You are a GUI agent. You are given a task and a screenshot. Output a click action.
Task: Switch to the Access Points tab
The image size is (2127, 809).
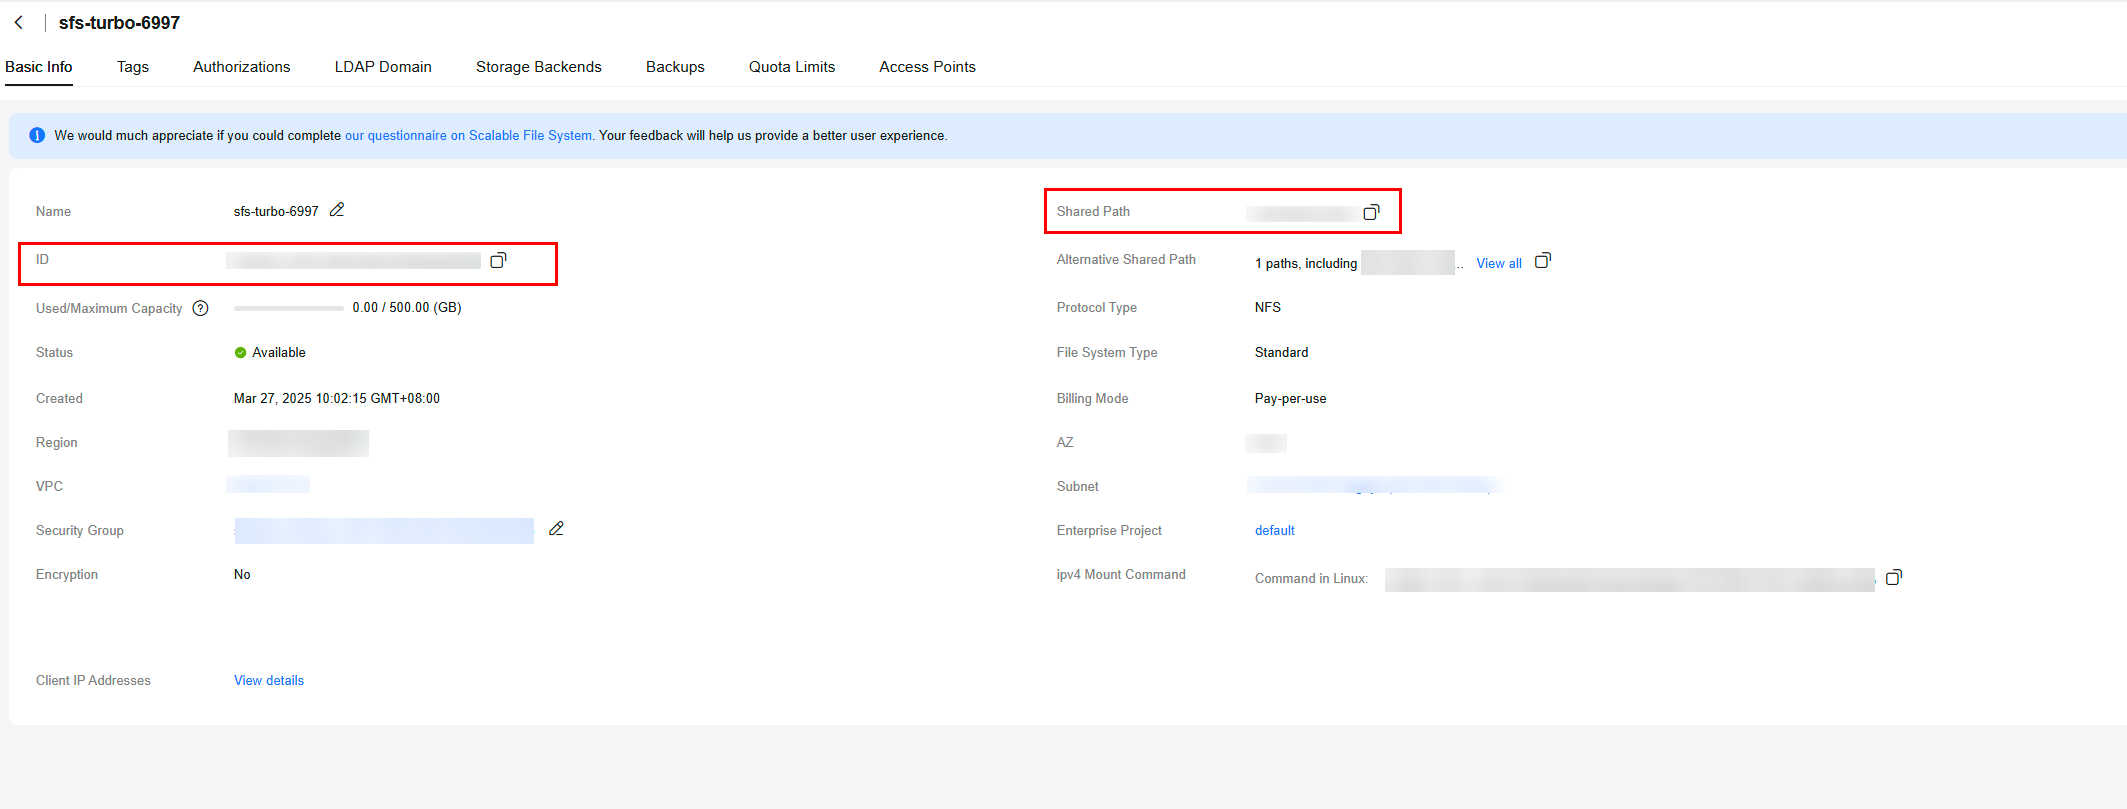(x=927, y=67)
